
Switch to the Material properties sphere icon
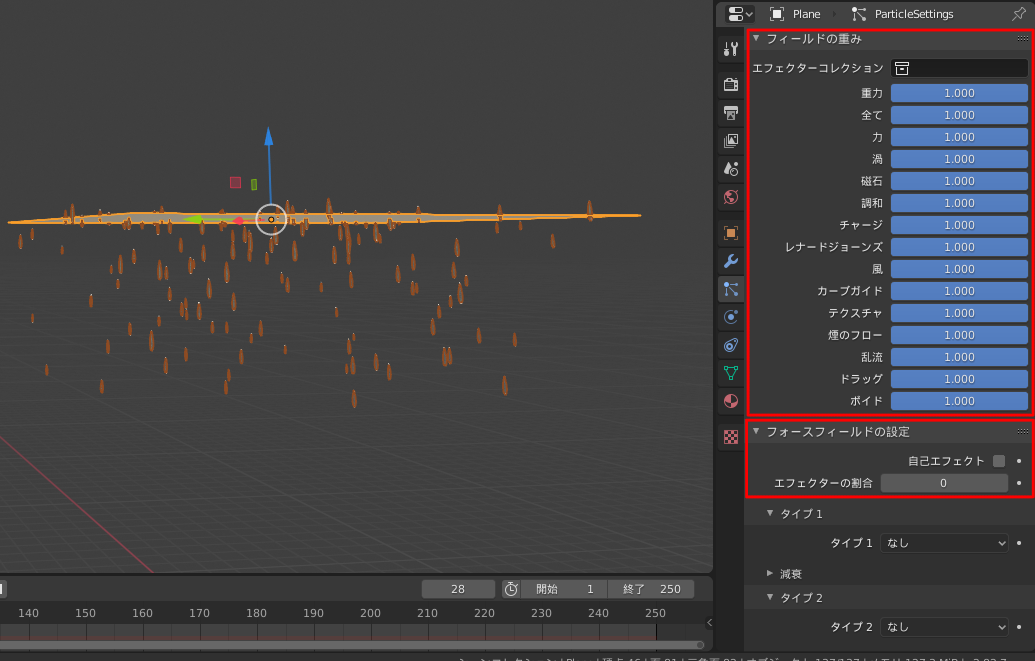point(730,401)
